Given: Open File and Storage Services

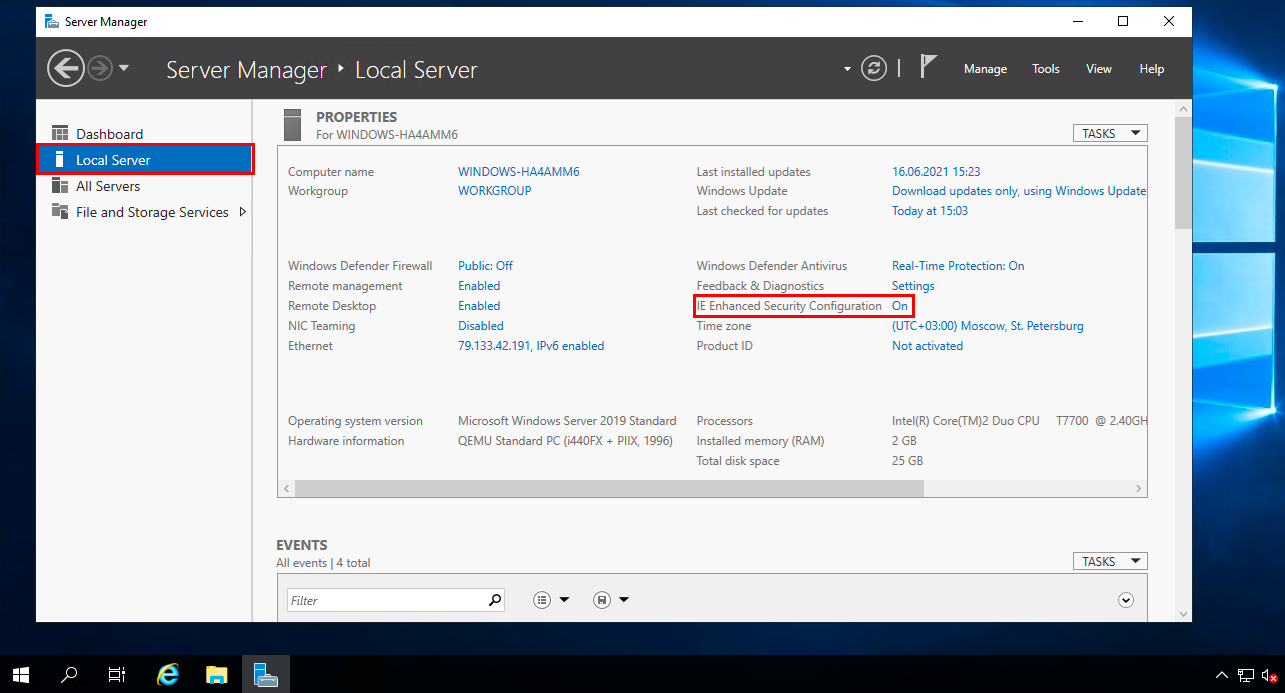Looking at the screenshot, I should click(152, 212).
